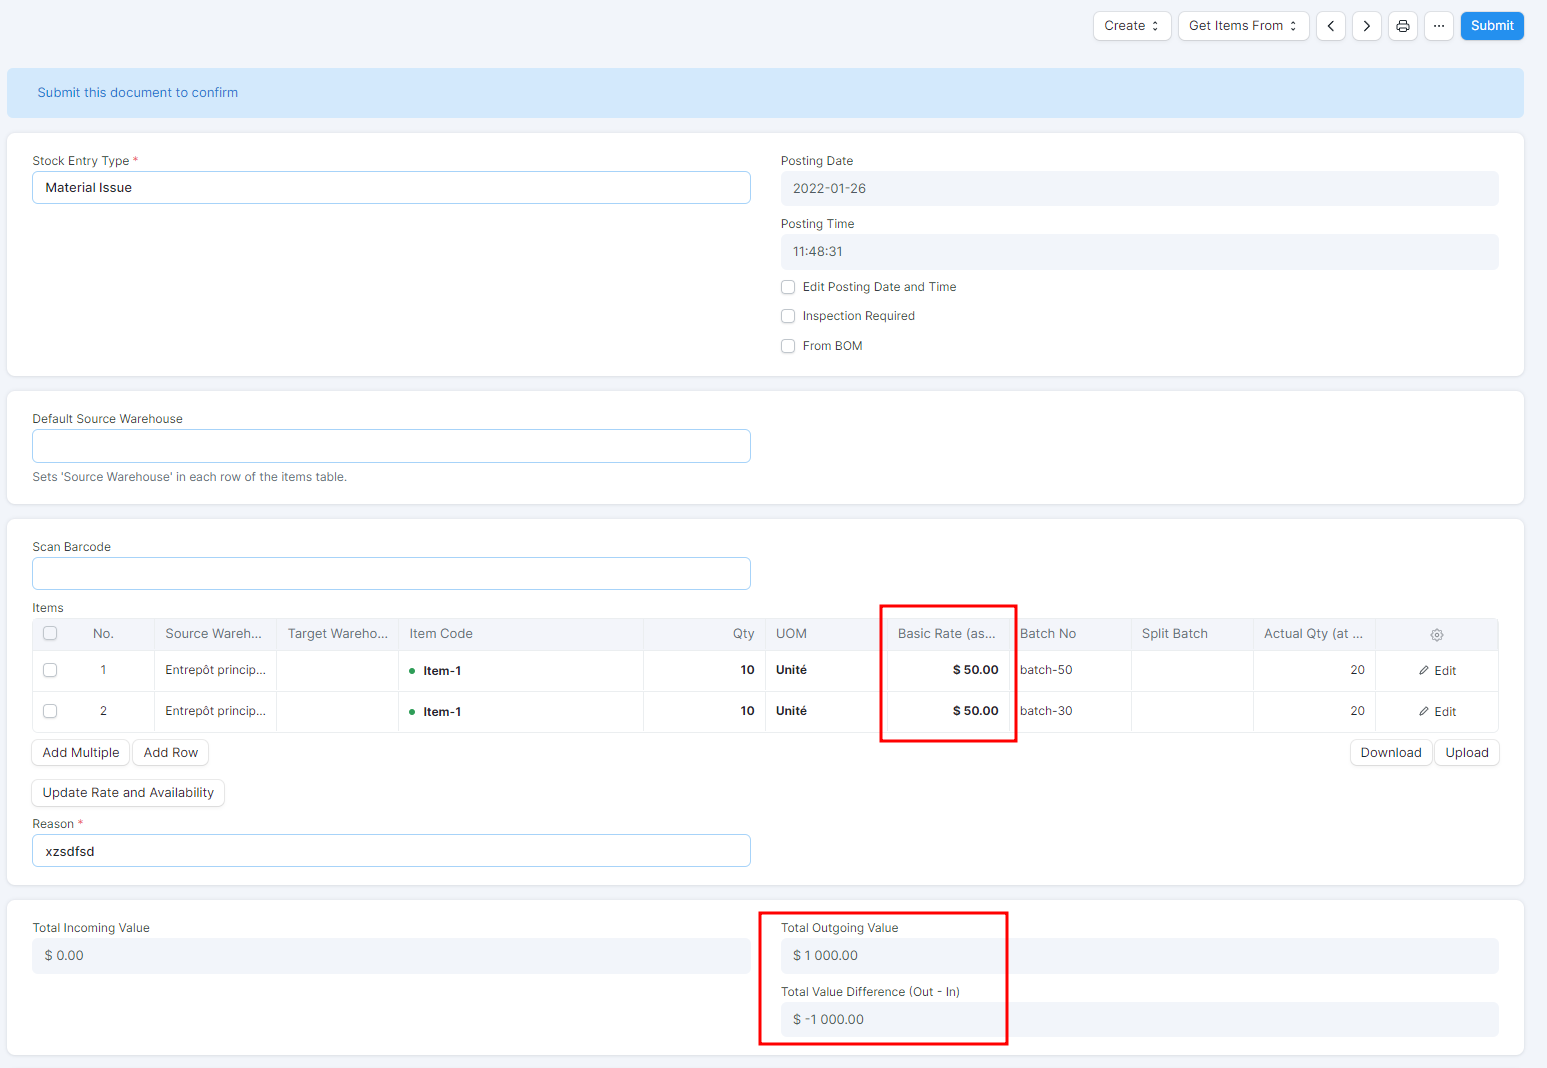The width and height of the screenshot is (1547, 1068).
Task: Open the Stock Entry Type selector
Action: [391, 187]
